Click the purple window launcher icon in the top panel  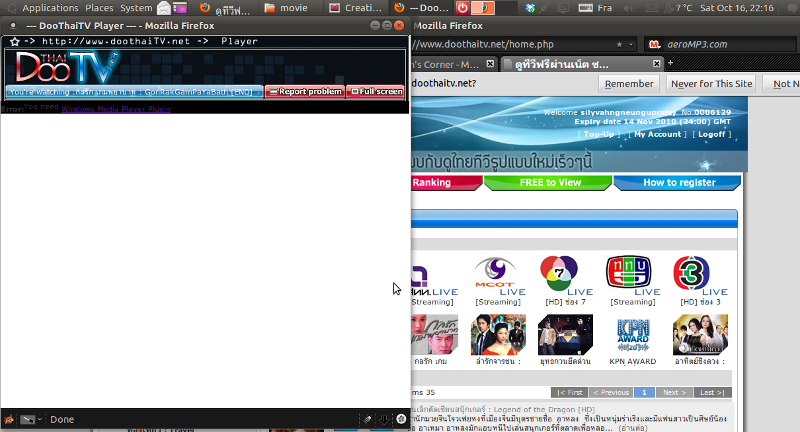click(180, 8)
